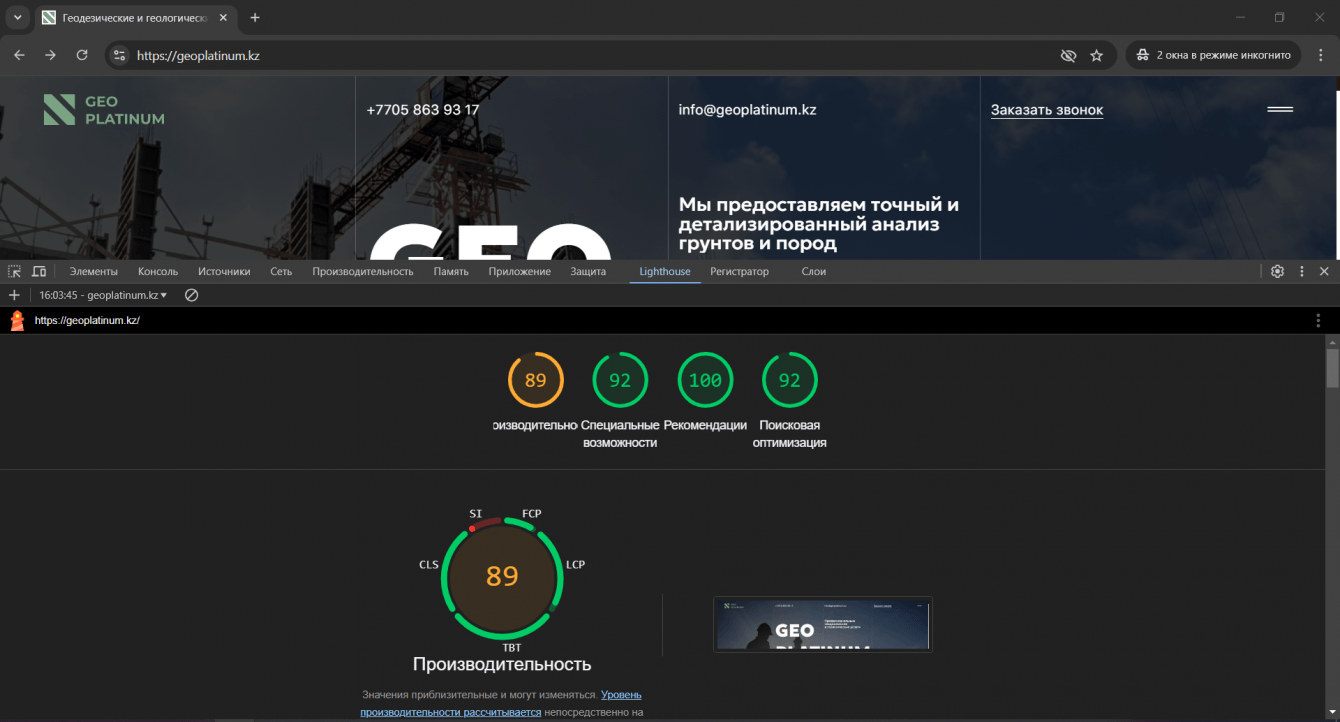Jump to the Рекомендации score gauge 100
The image size is (1340, 722).
705,380
